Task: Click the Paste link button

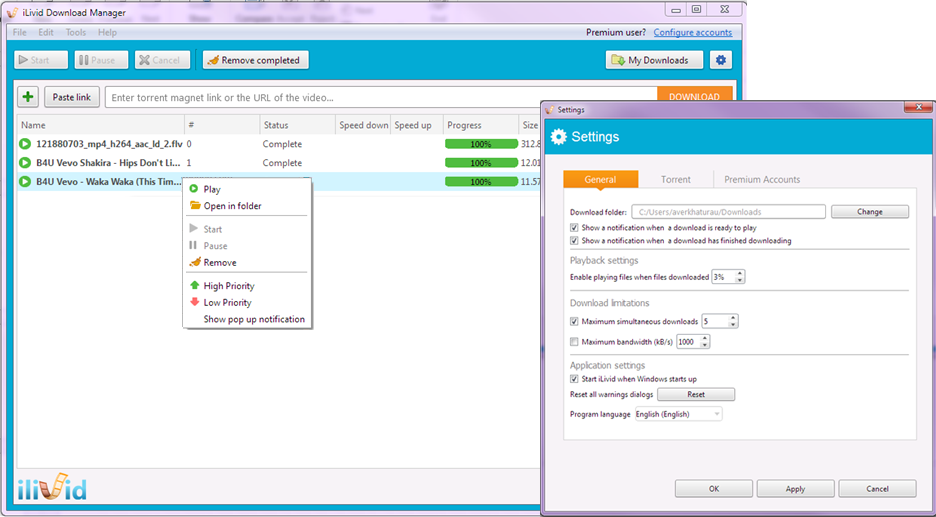Action: click(x=72, y=97)
